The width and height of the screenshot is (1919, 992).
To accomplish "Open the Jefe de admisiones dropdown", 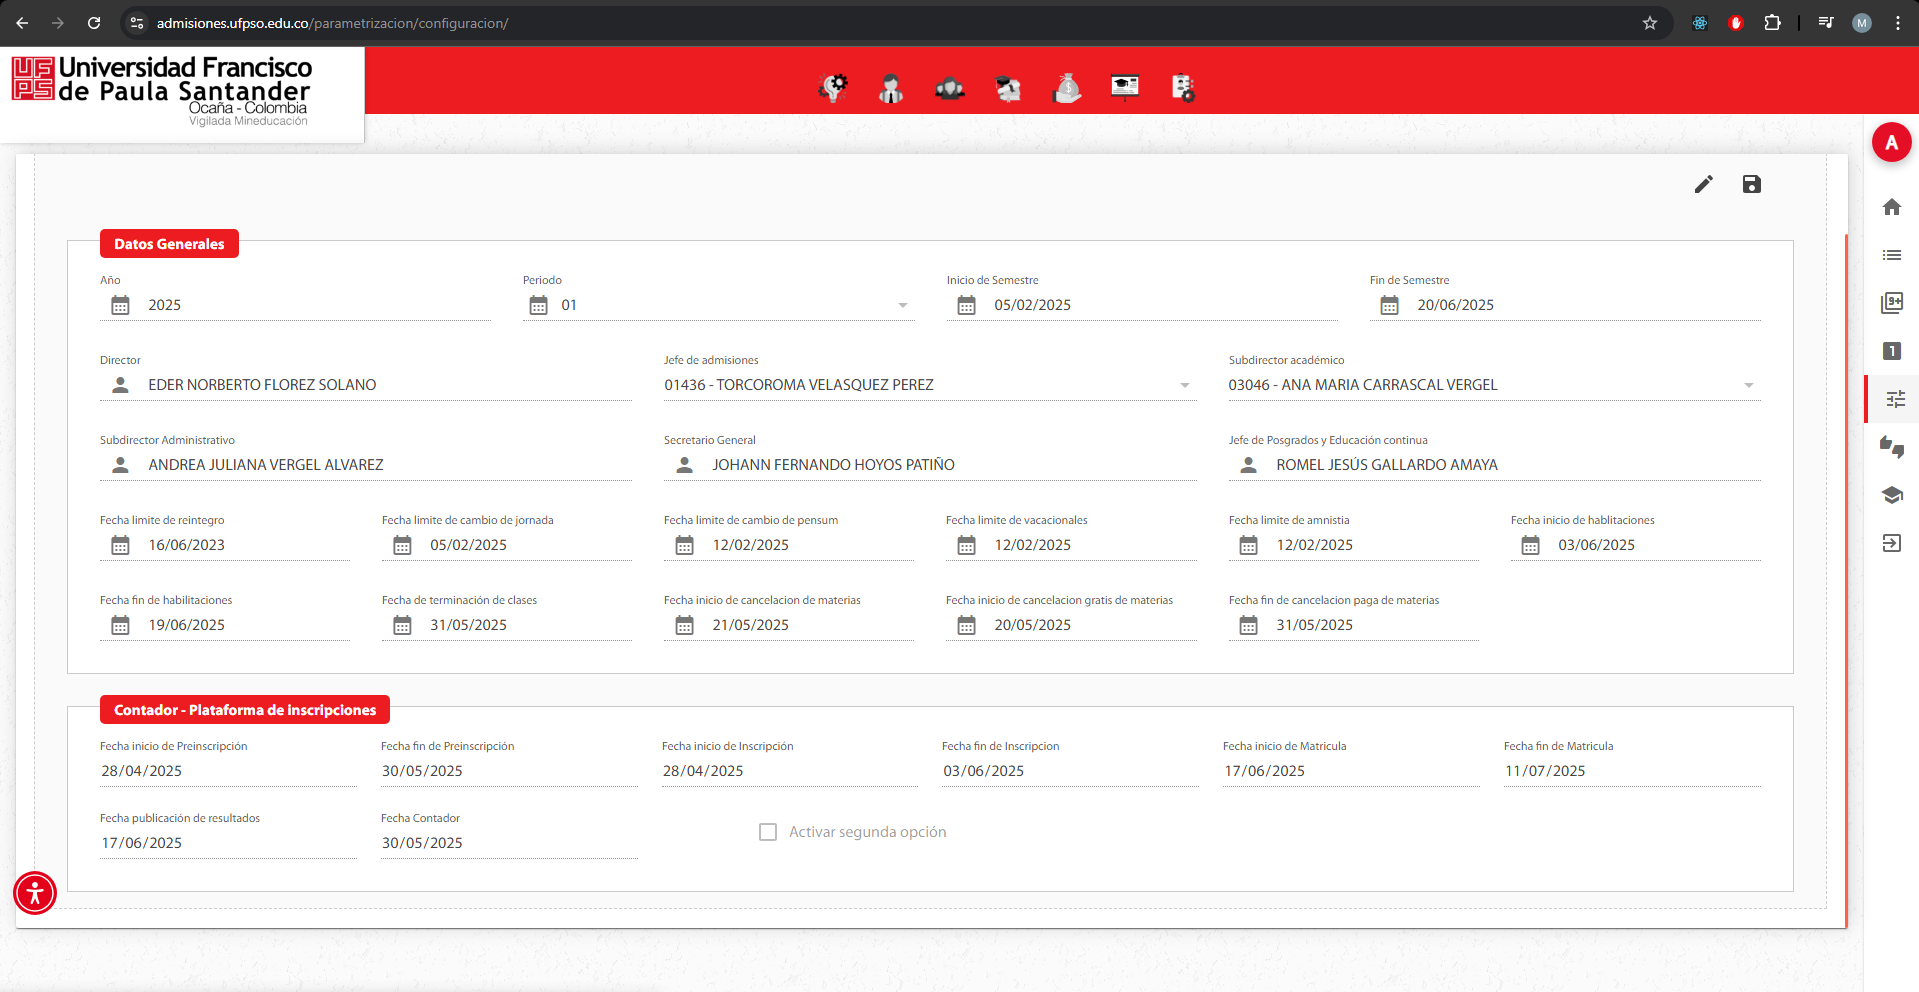I will (1184, 385).
